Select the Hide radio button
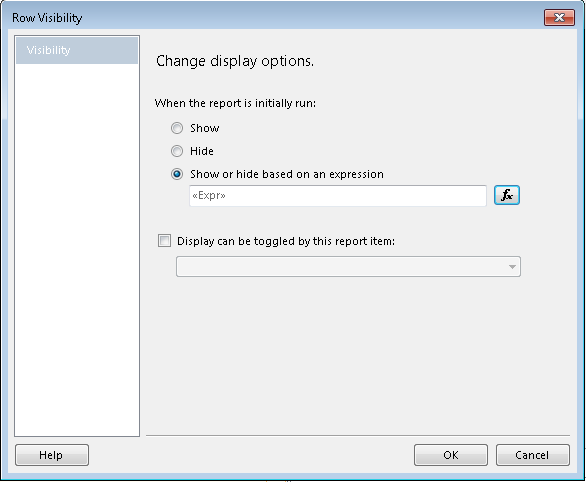The width and height of the screenshot is (586, 482). [x=177, y=151]
